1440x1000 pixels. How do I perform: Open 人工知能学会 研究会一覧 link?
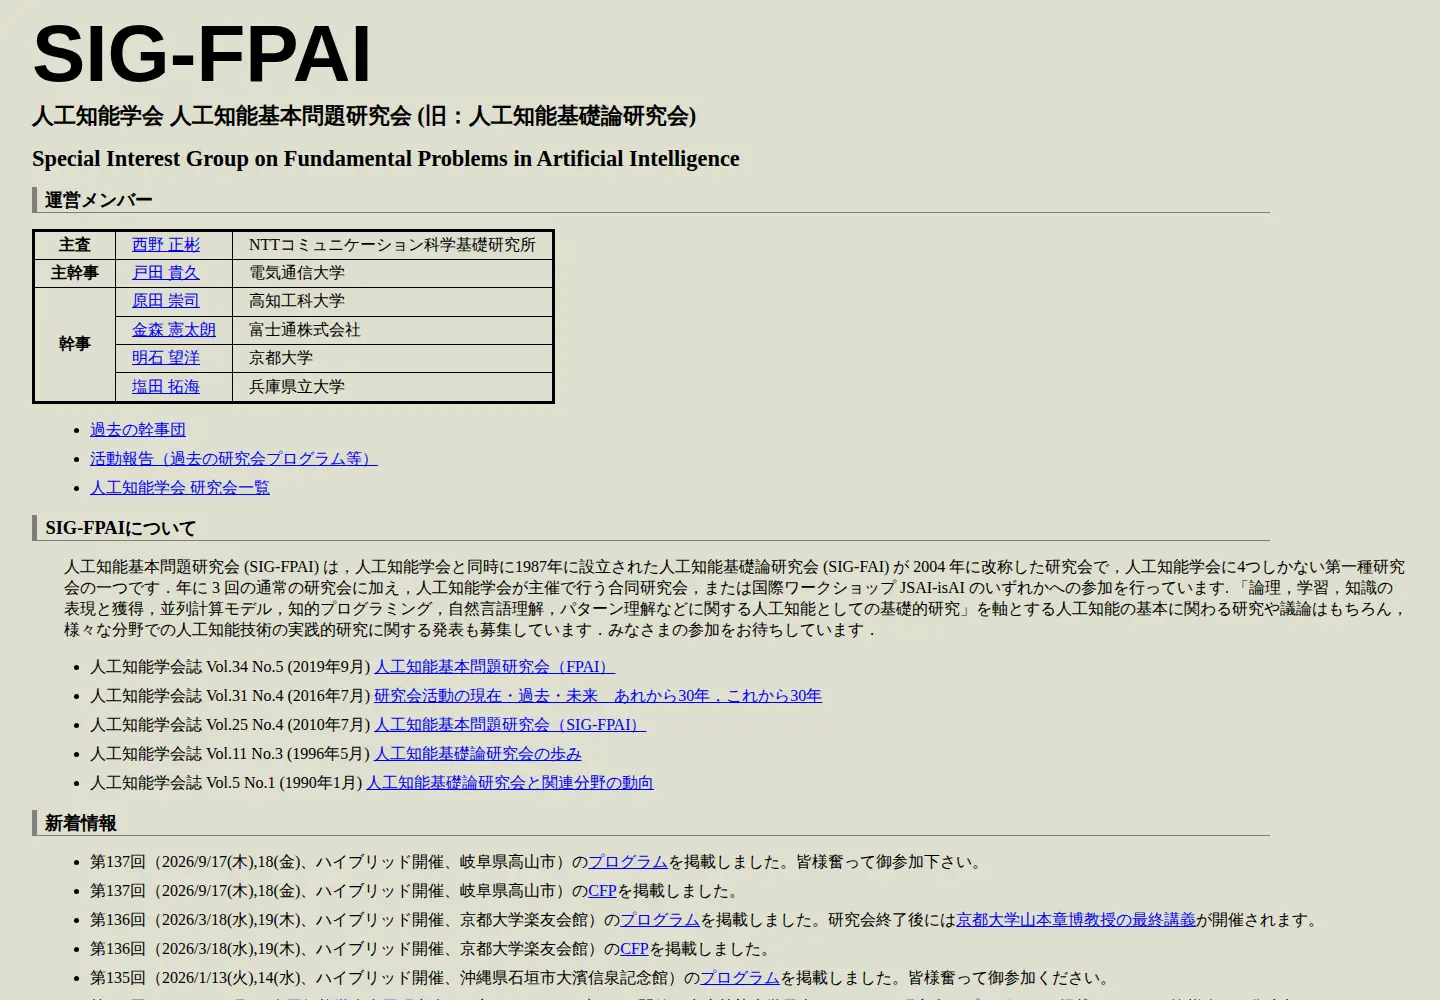(x=180, y=488)
